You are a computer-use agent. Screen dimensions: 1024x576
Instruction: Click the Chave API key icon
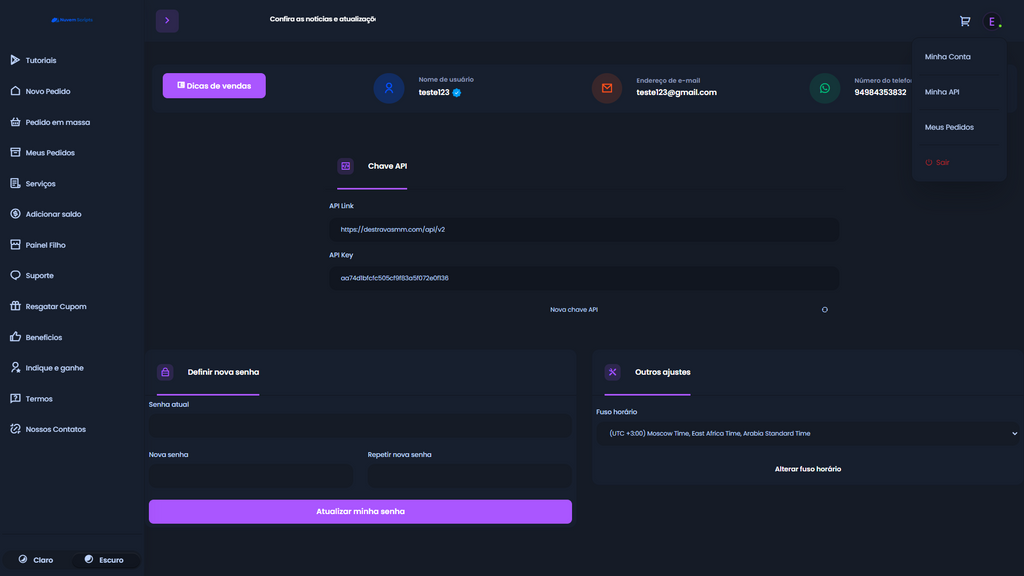tap(346, 166)
